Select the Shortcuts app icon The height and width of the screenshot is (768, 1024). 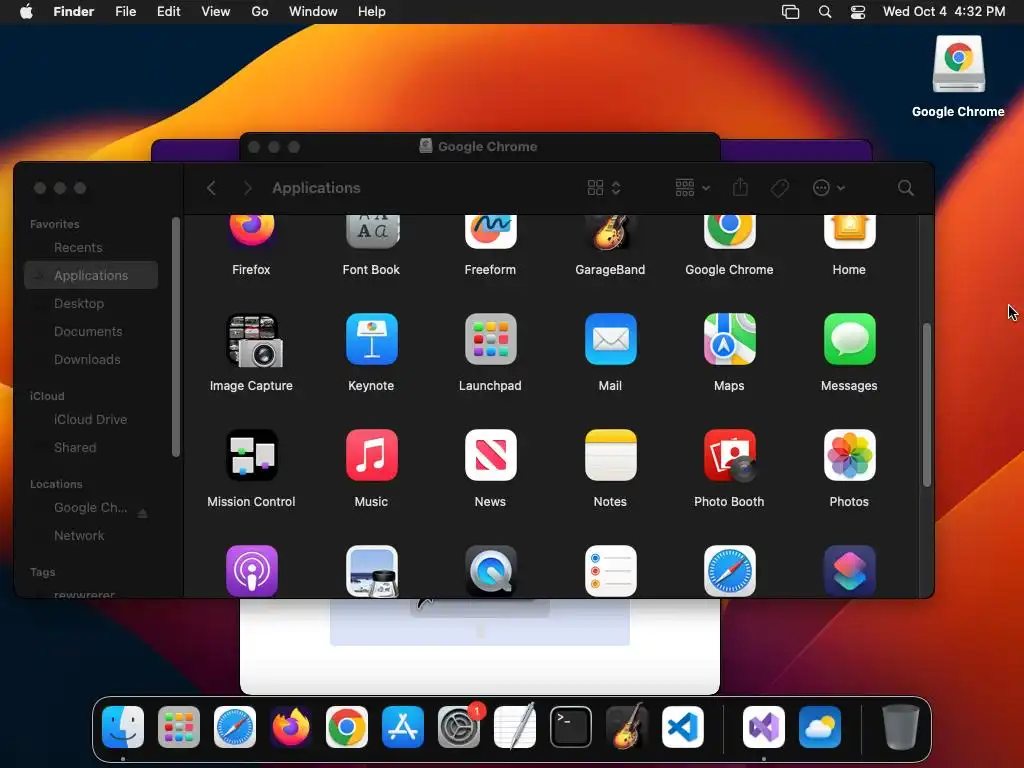(x=849, y=571)
